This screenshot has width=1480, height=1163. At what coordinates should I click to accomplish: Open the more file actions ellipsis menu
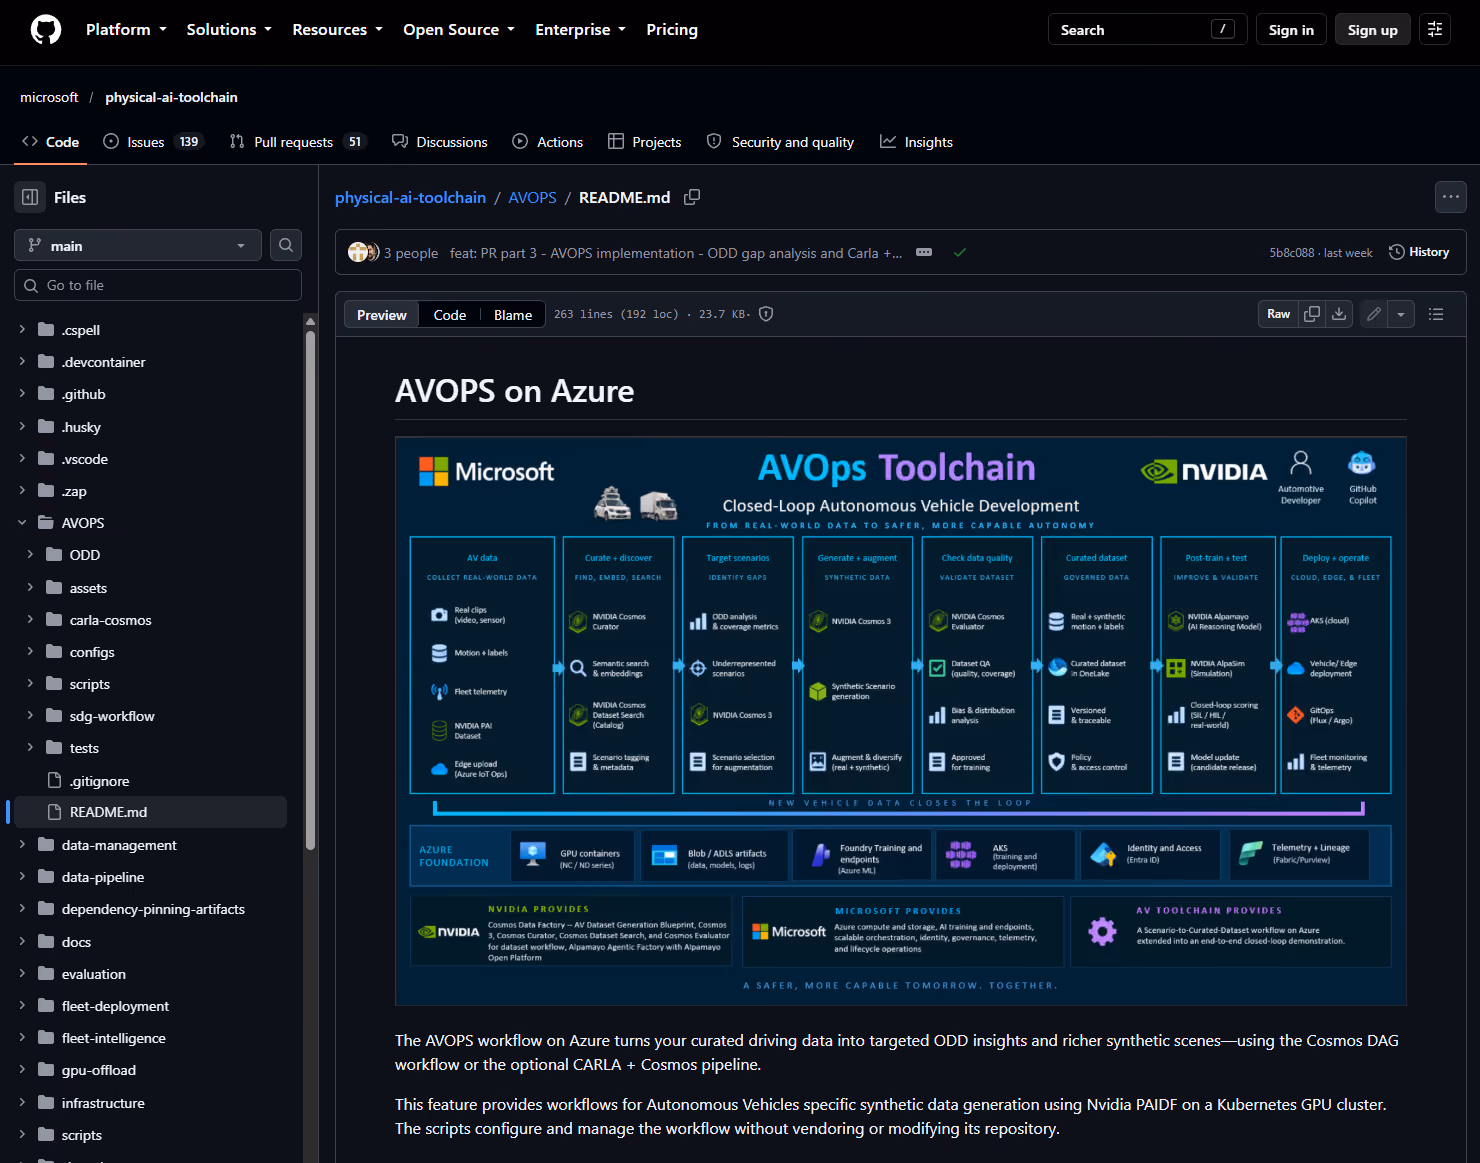coord(1451,197)
